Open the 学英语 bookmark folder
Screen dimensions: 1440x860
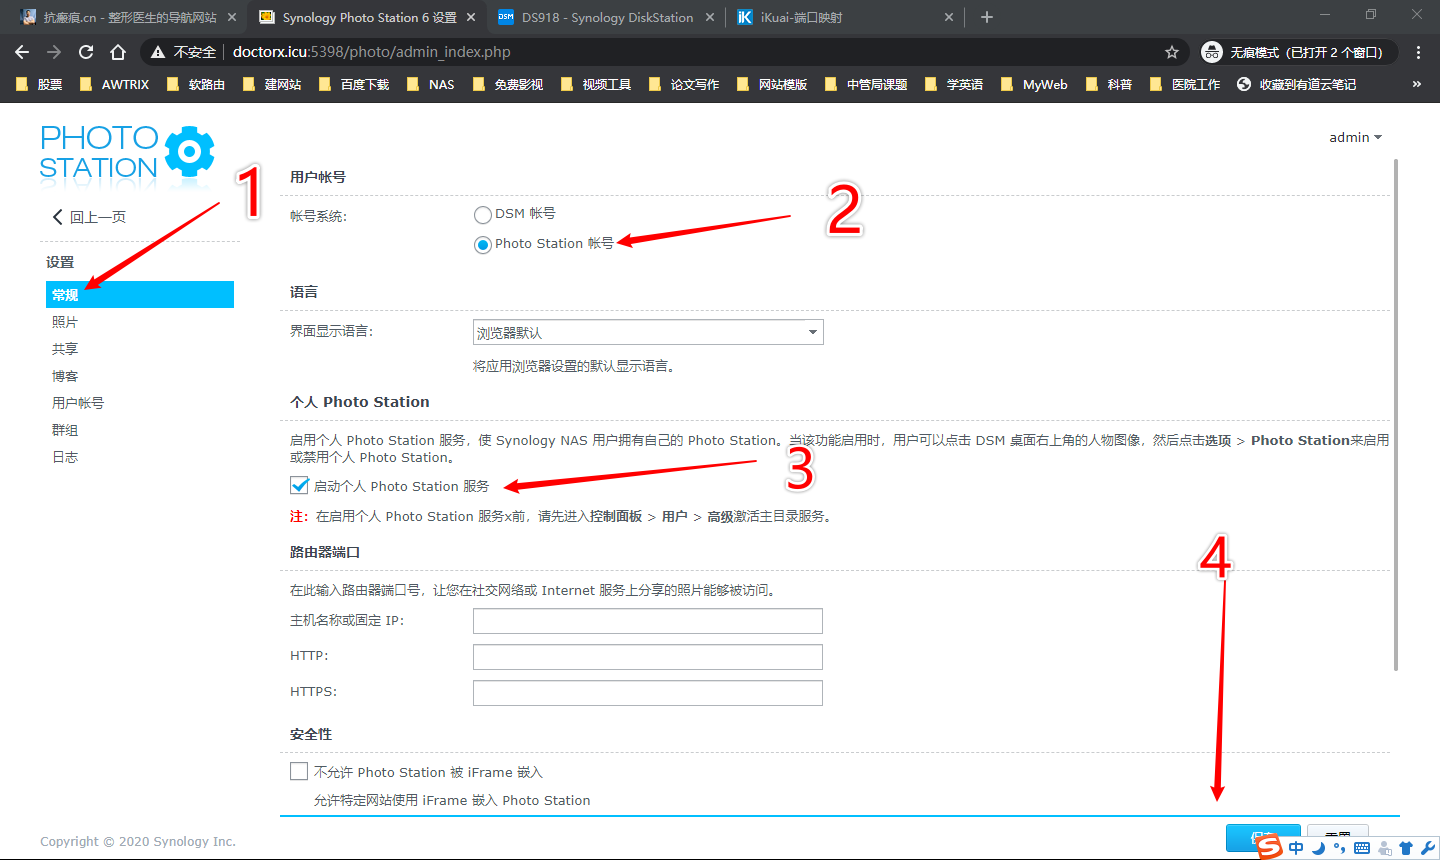point(954,84)
